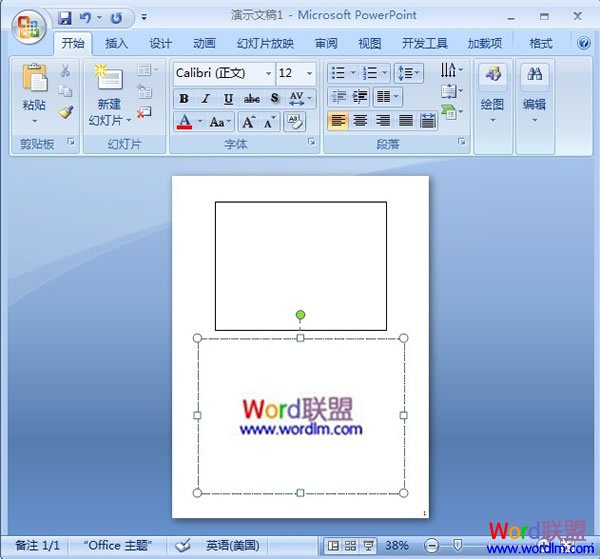Screen dimensions: 600x559
Task: Increase the list indent level
Action: coord(359,96)
